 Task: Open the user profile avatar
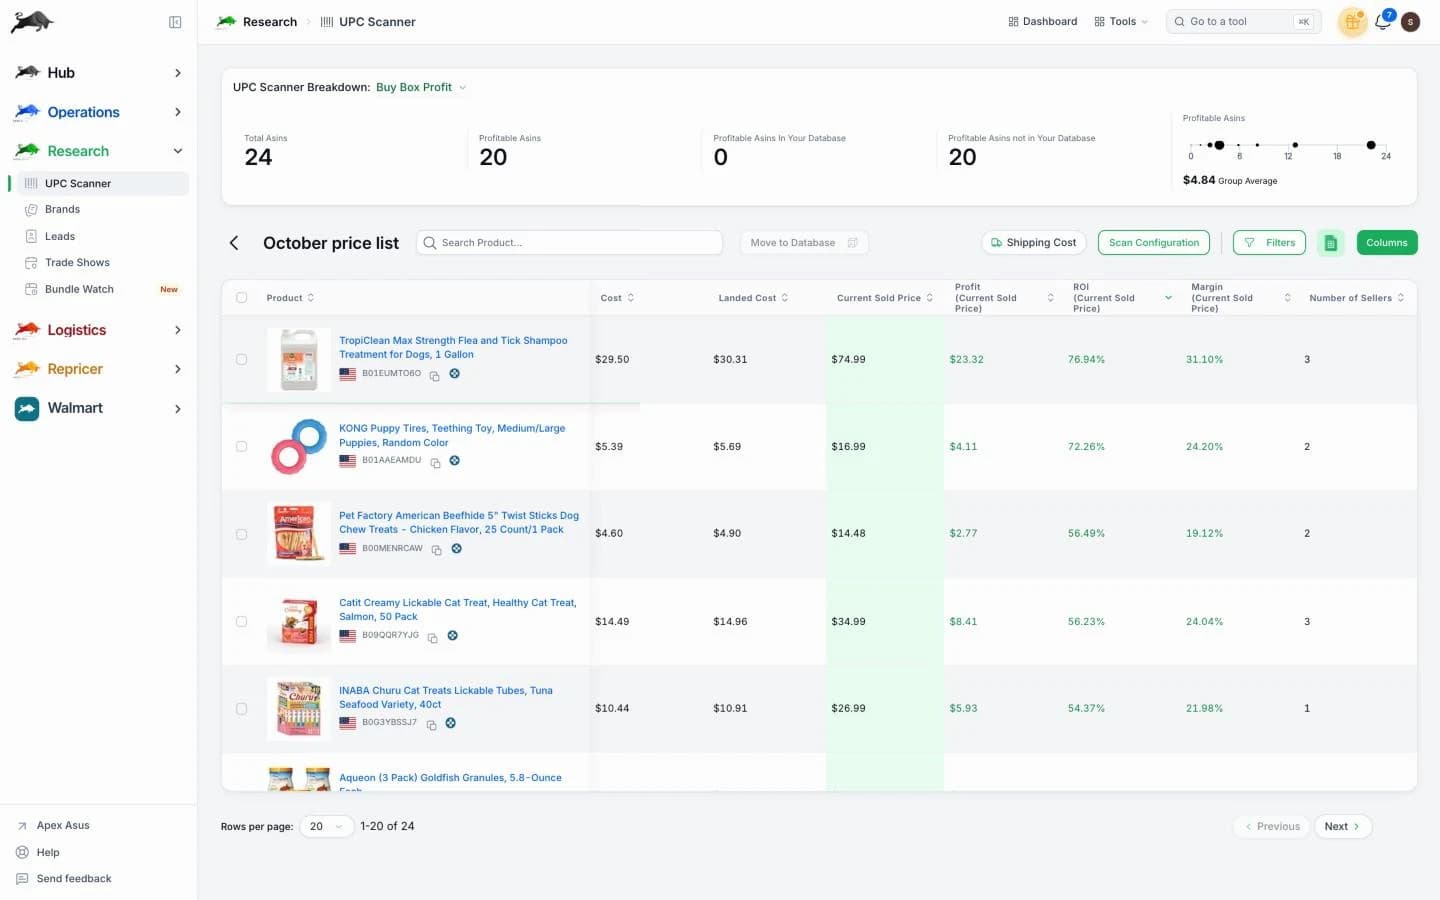point(1411,21)
